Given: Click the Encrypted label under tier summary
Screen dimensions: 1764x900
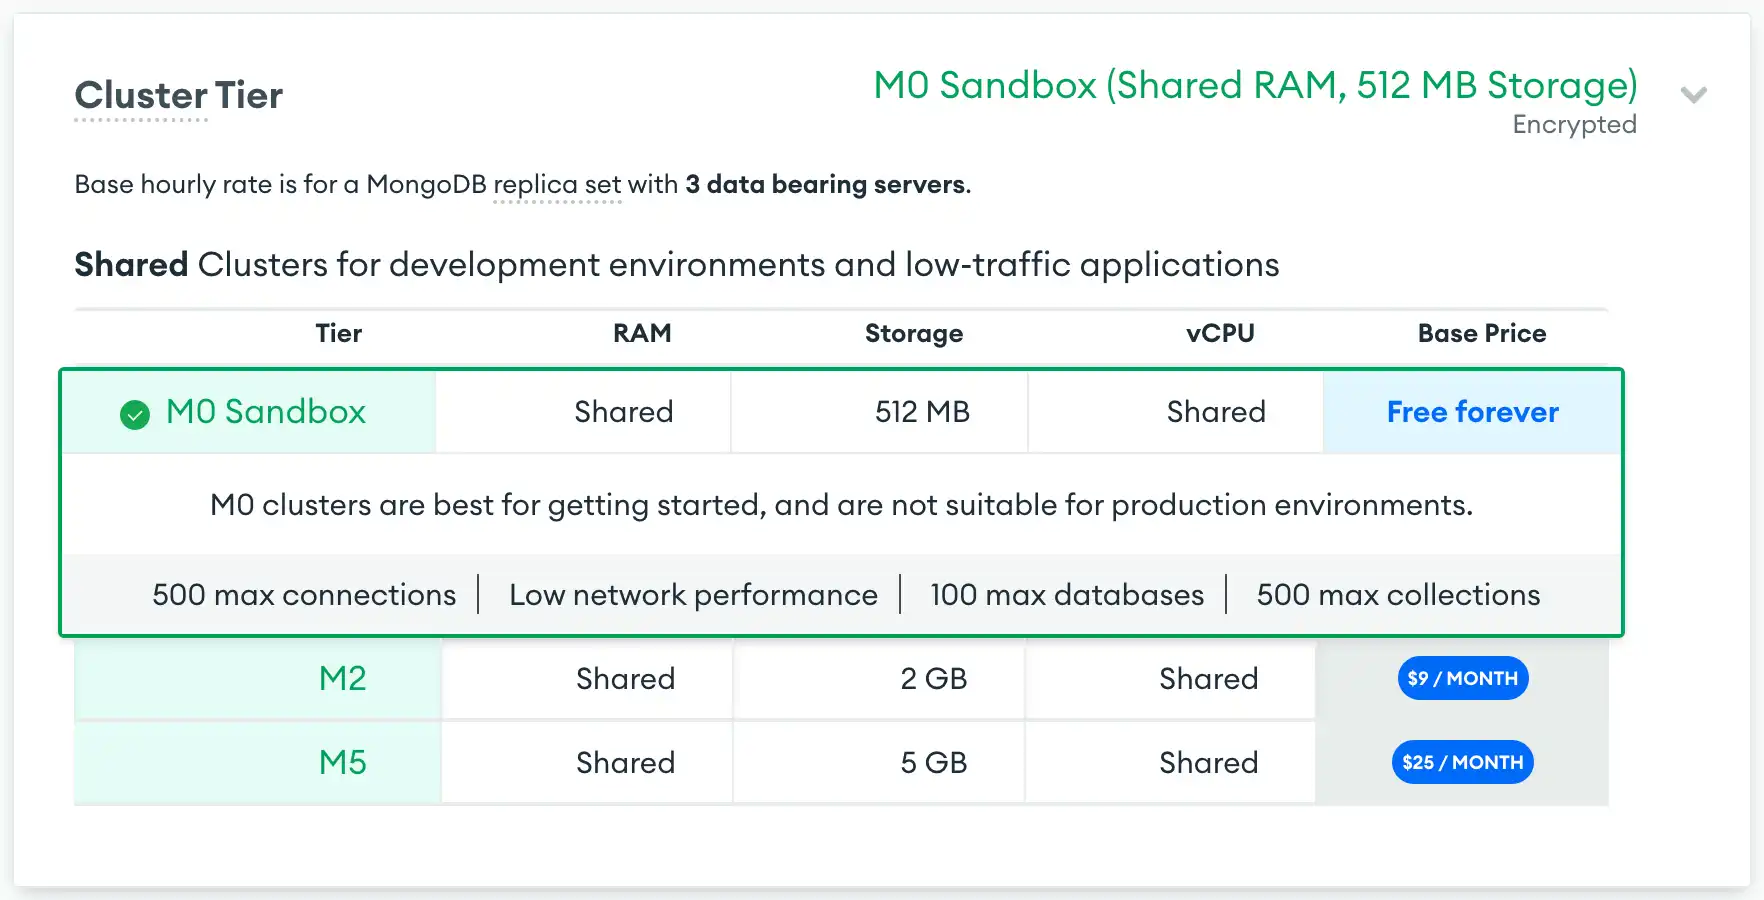Looking at the screenshot, I should pos(1574,125).
